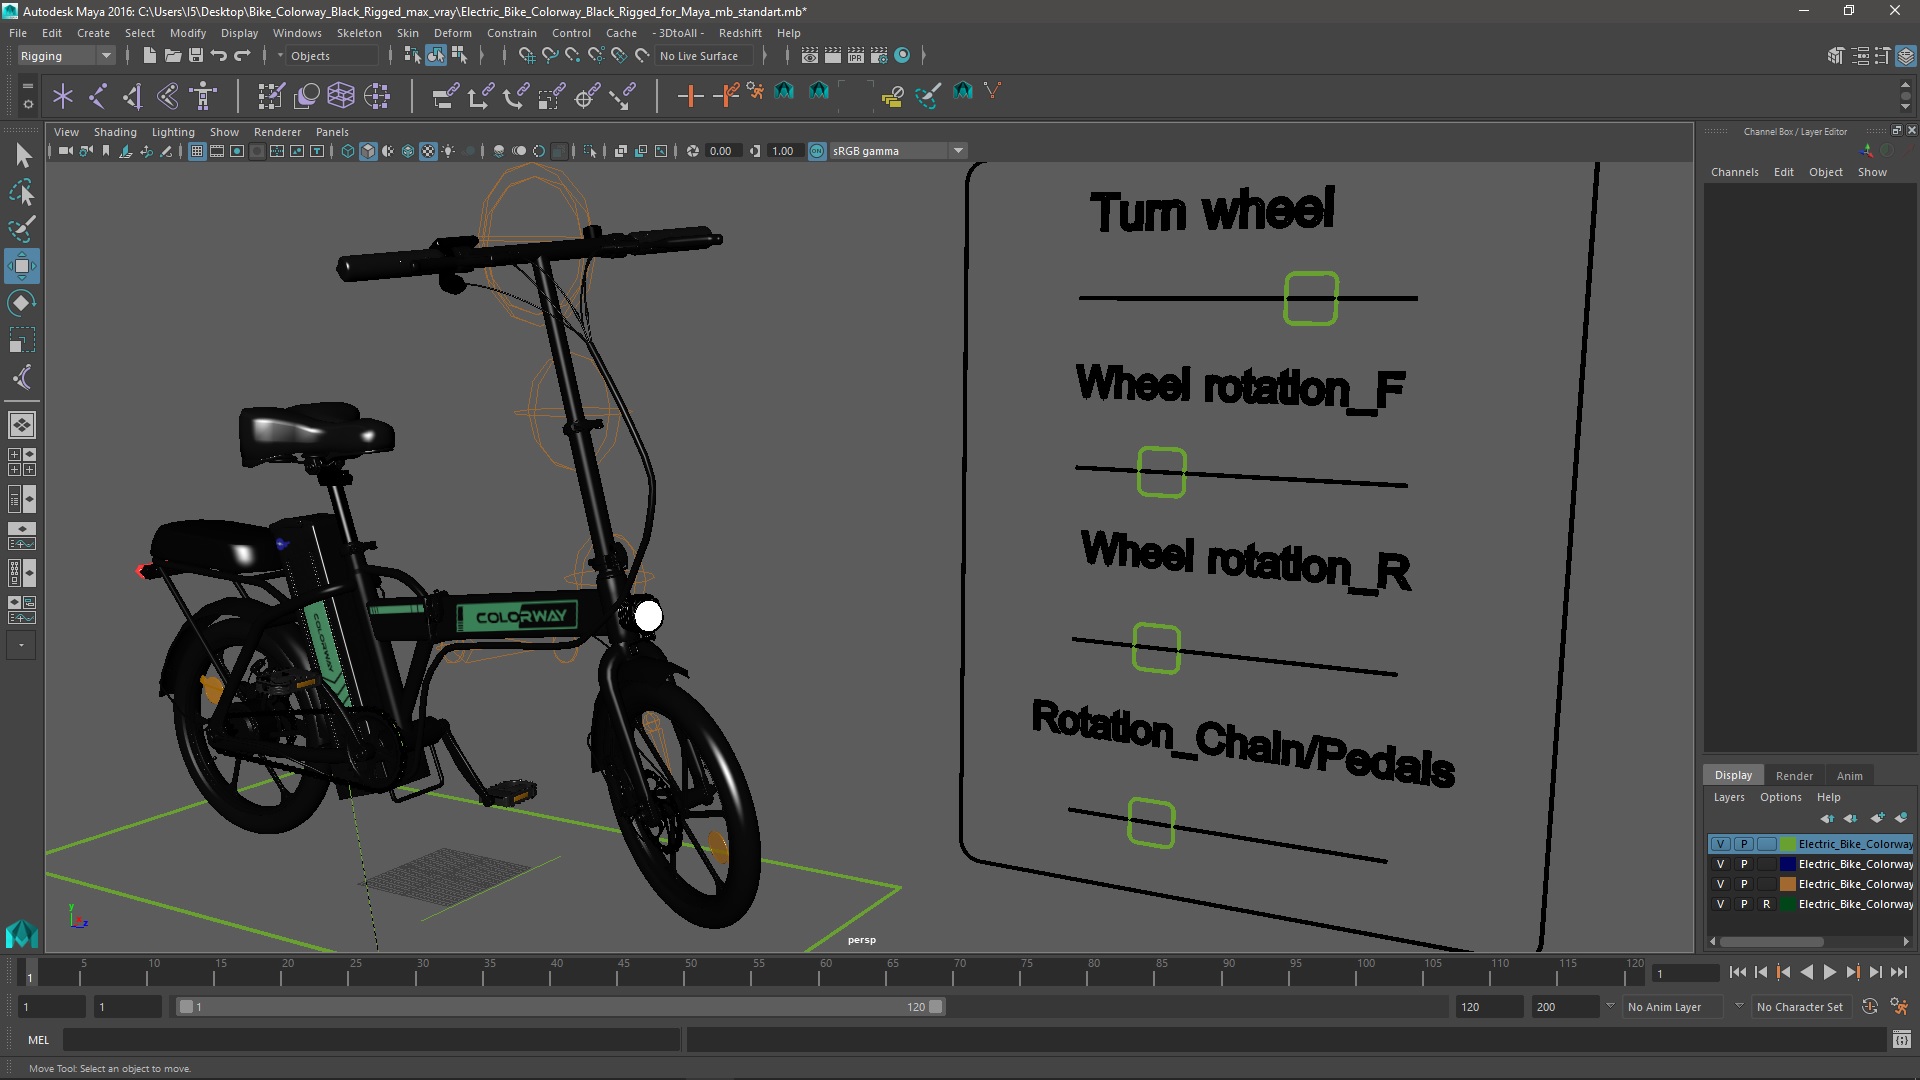Viewport: 1920px width, 1080px height.
Task: Click the third layer's orange color swatch
Action: 1787,884
